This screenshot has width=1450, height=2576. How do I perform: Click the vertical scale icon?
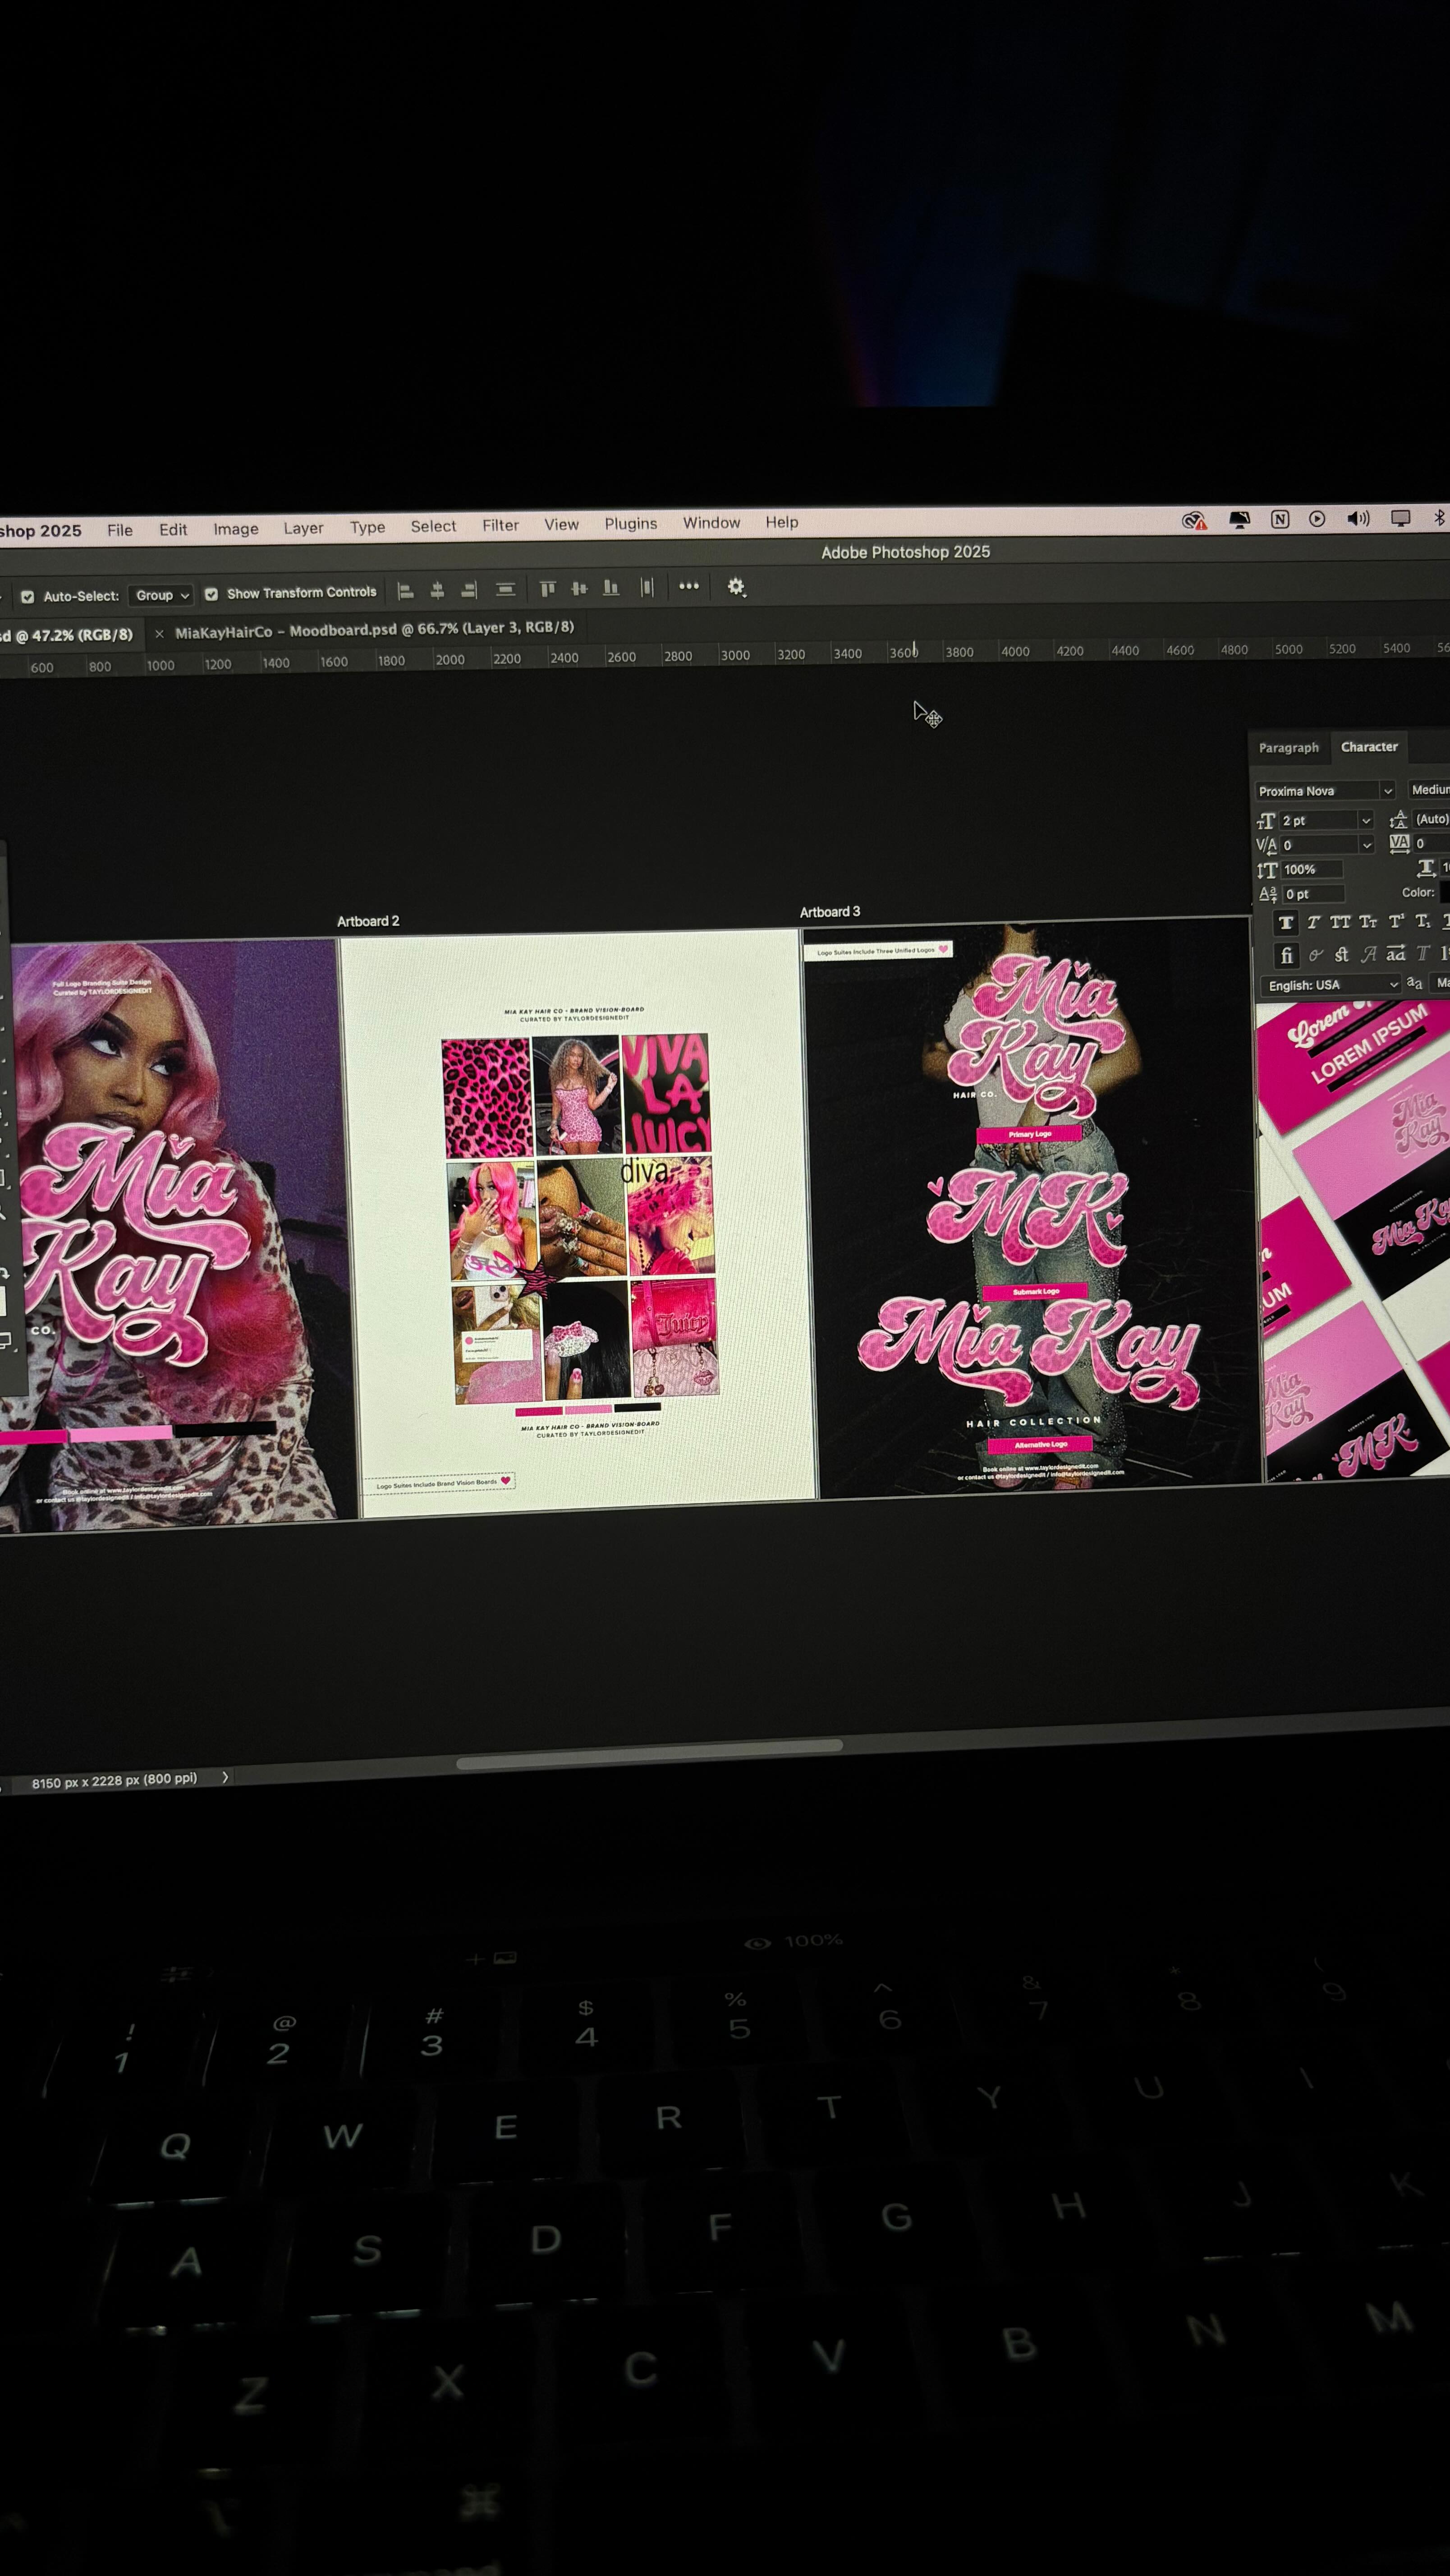coord(1267,870)
